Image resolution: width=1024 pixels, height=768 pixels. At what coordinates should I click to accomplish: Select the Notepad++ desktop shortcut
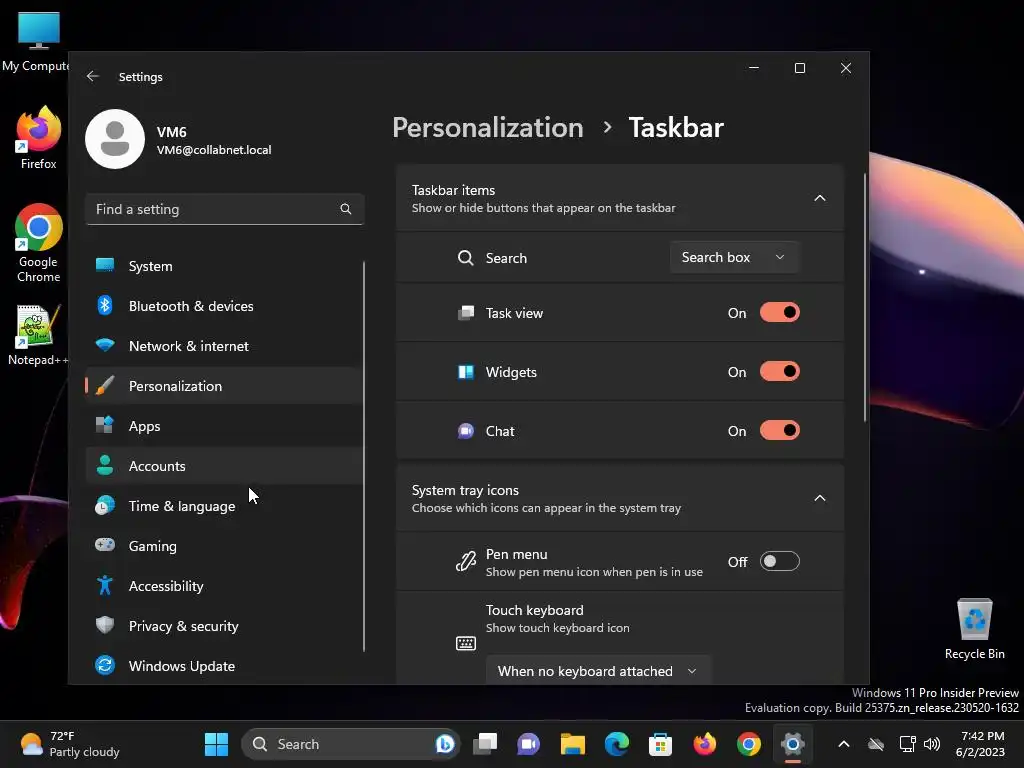[x=38, y=334]
